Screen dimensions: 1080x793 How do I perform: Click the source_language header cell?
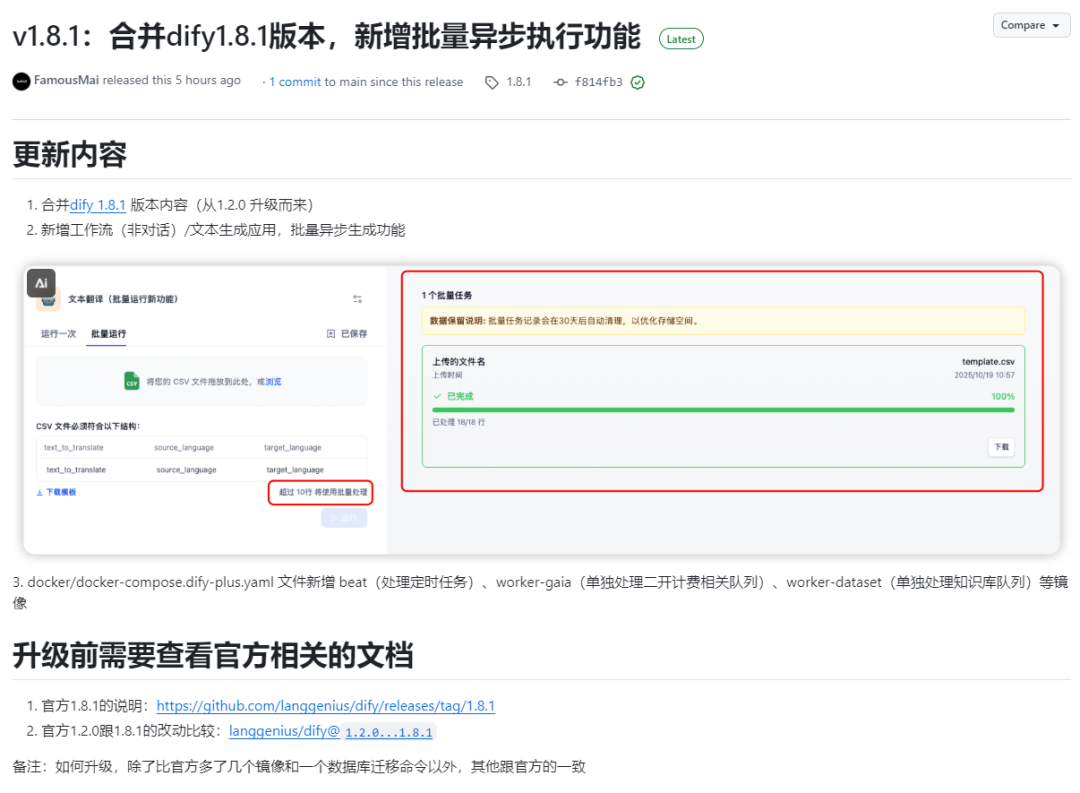click(x=184, y=447)
